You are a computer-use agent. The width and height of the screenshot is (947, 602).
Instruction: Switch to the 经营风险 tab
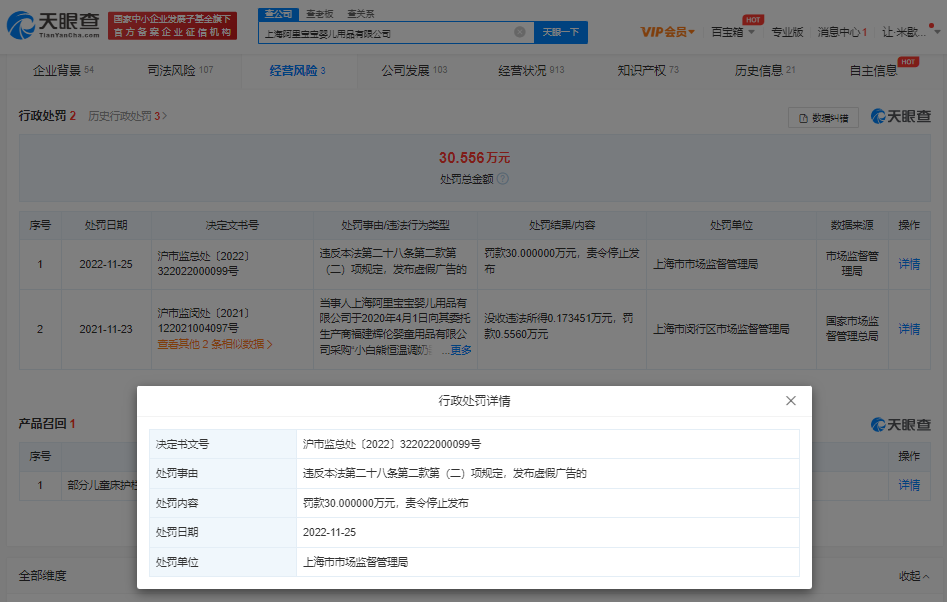(x=297, y=71)
